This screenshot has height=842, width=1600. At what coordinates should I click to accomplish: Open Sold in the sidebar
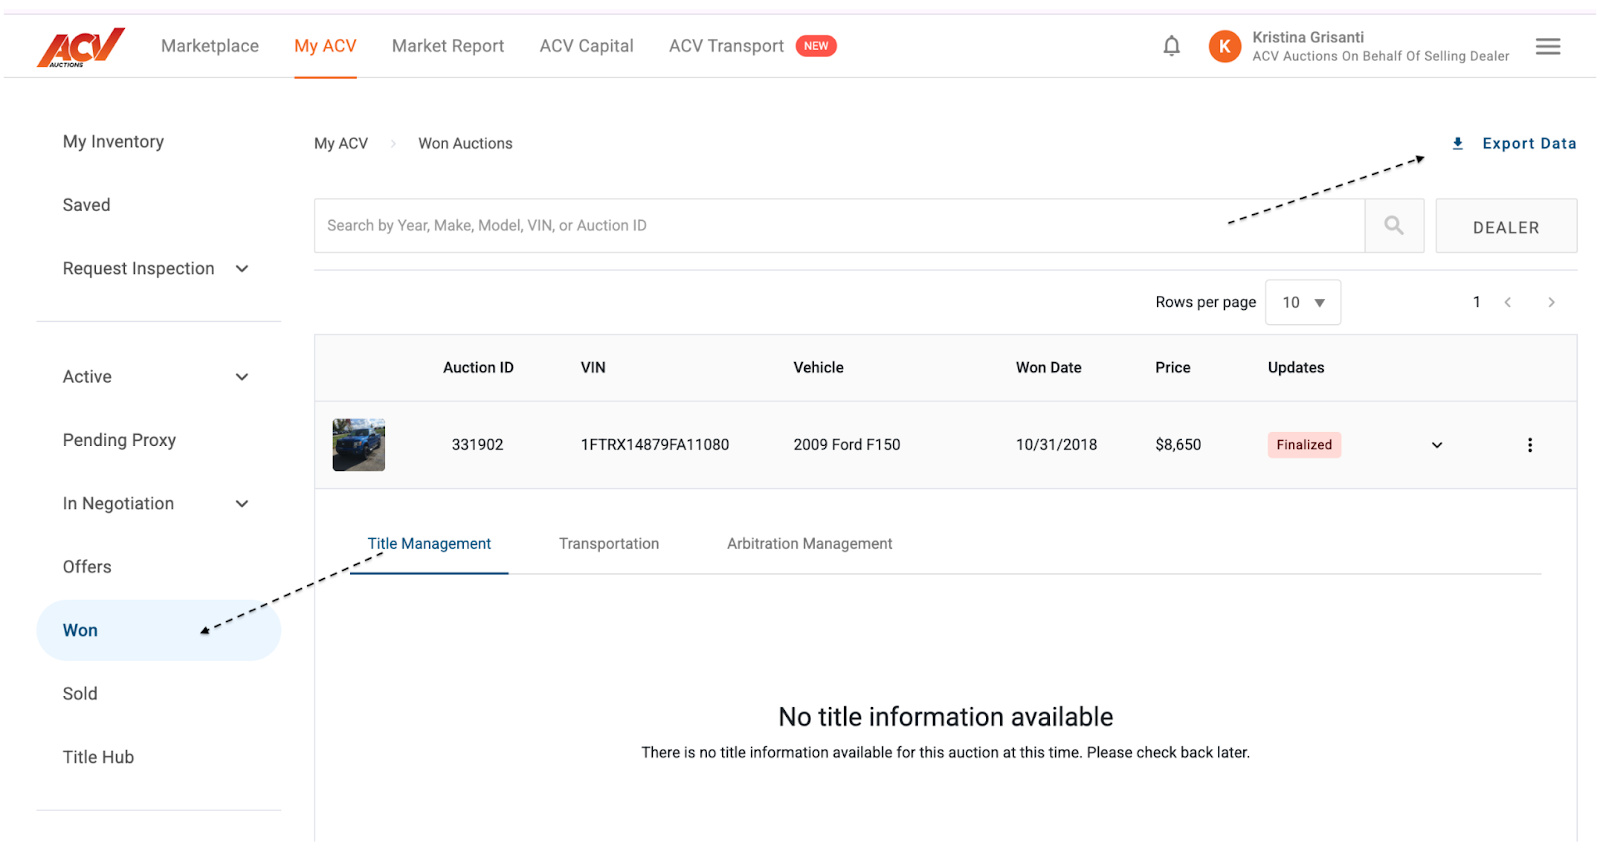click(x=80, y=694)
